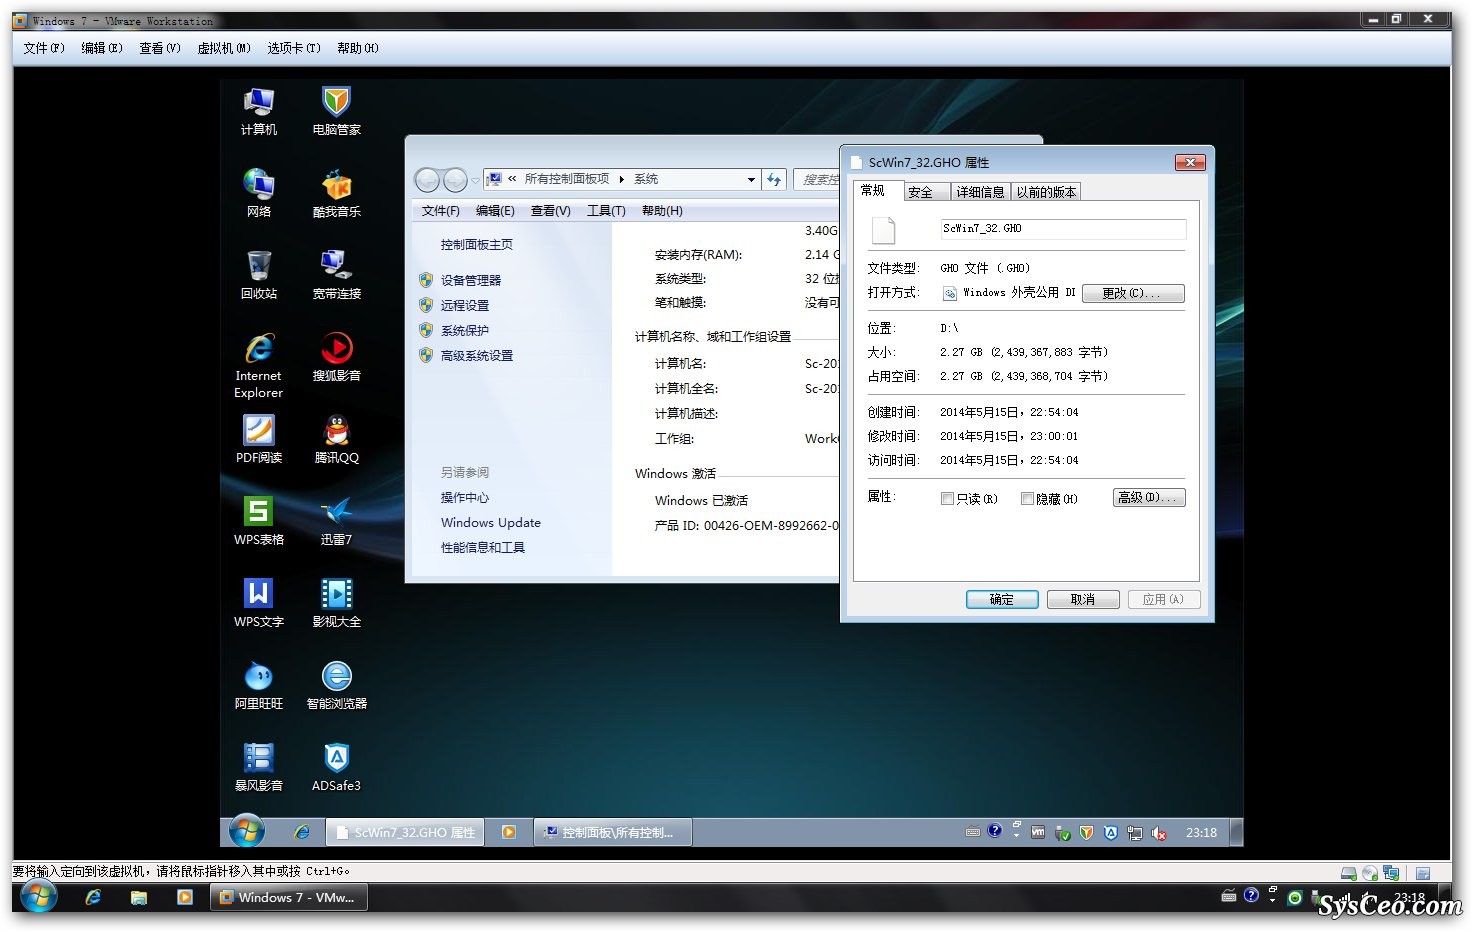Click the ScWin7_32.GHO filename field
This screenshot has width=1472, height=932.
click(x=1063, y=229)
